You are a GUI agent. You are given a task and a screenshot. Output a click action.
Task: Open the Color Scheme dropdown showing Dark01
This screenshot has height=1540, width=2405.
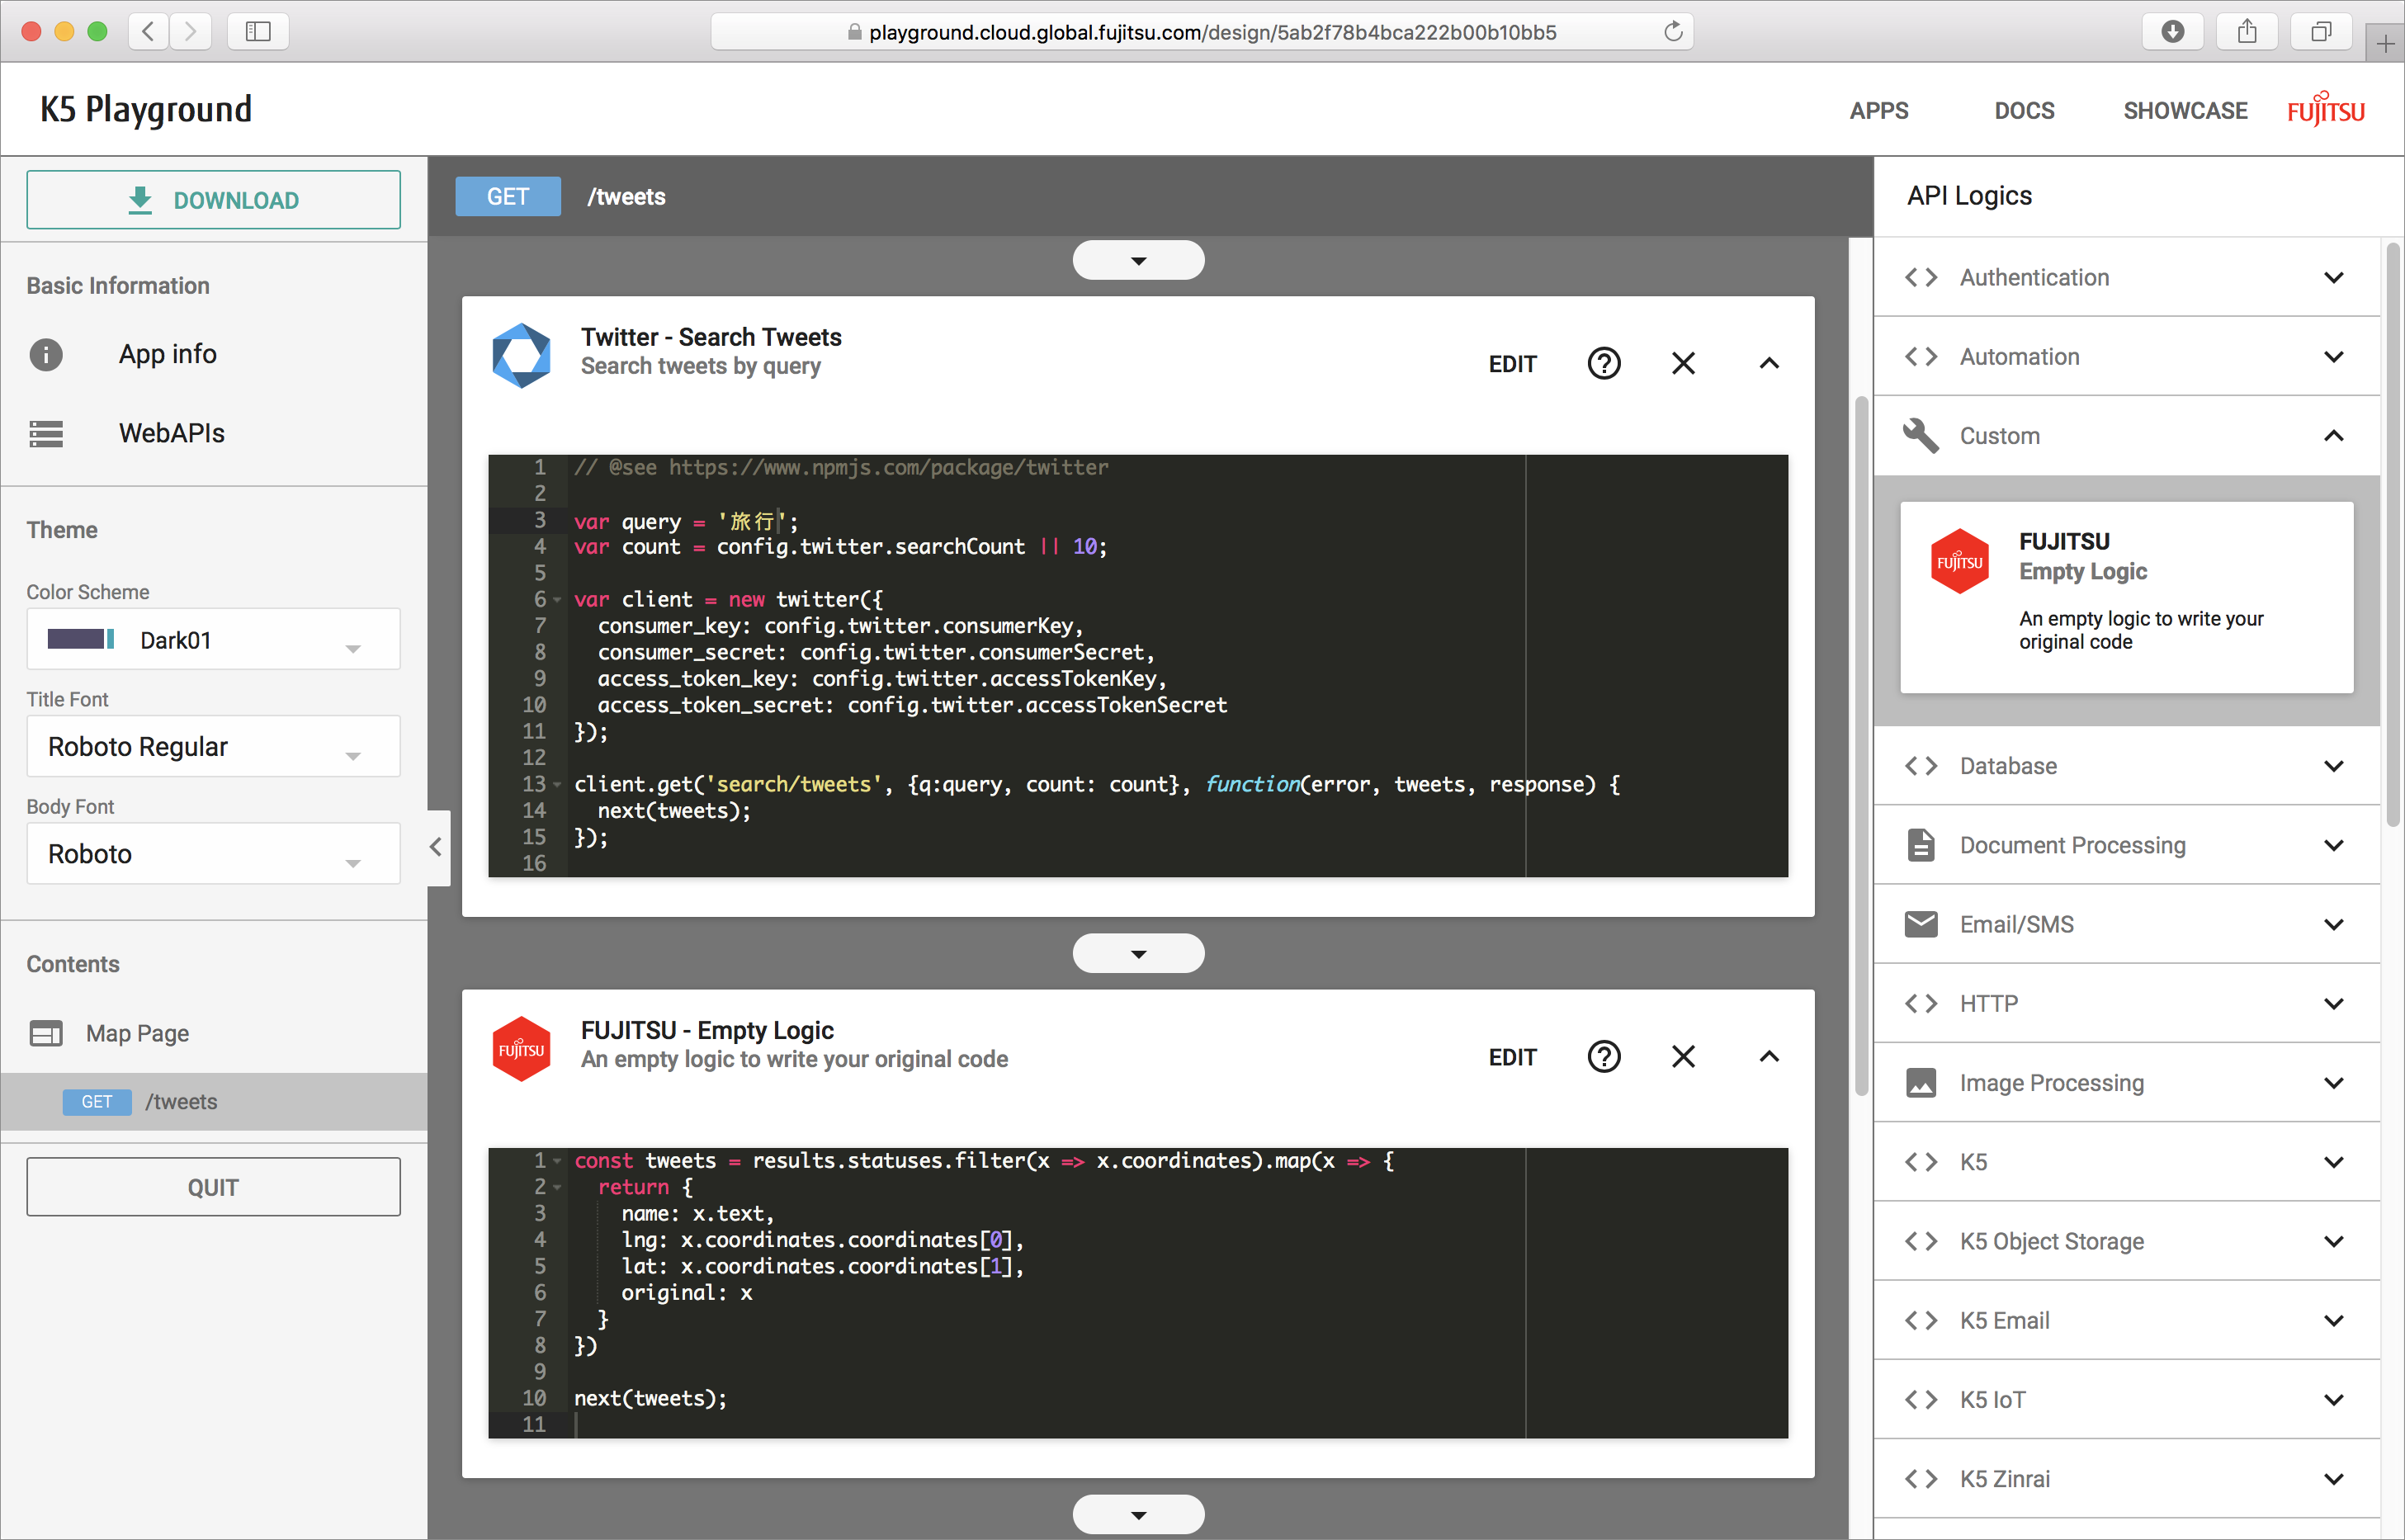213,640
